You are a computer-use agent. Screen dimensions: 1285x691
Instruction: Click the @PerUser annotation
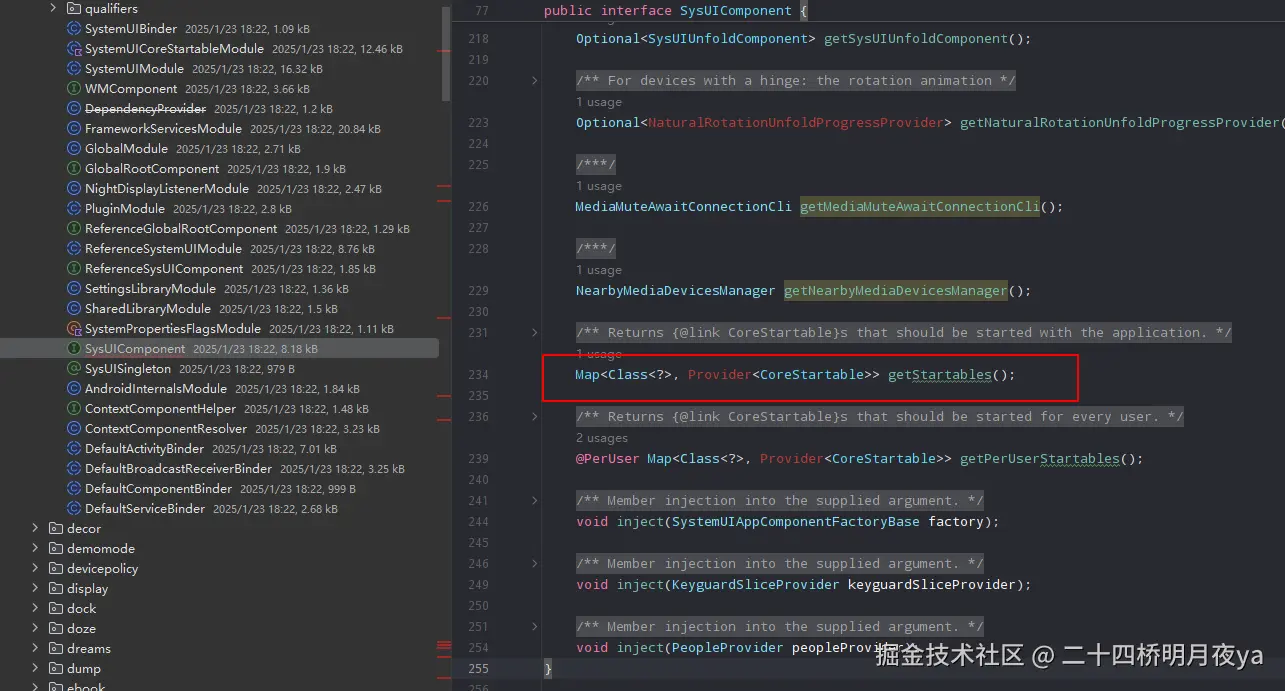607,459
